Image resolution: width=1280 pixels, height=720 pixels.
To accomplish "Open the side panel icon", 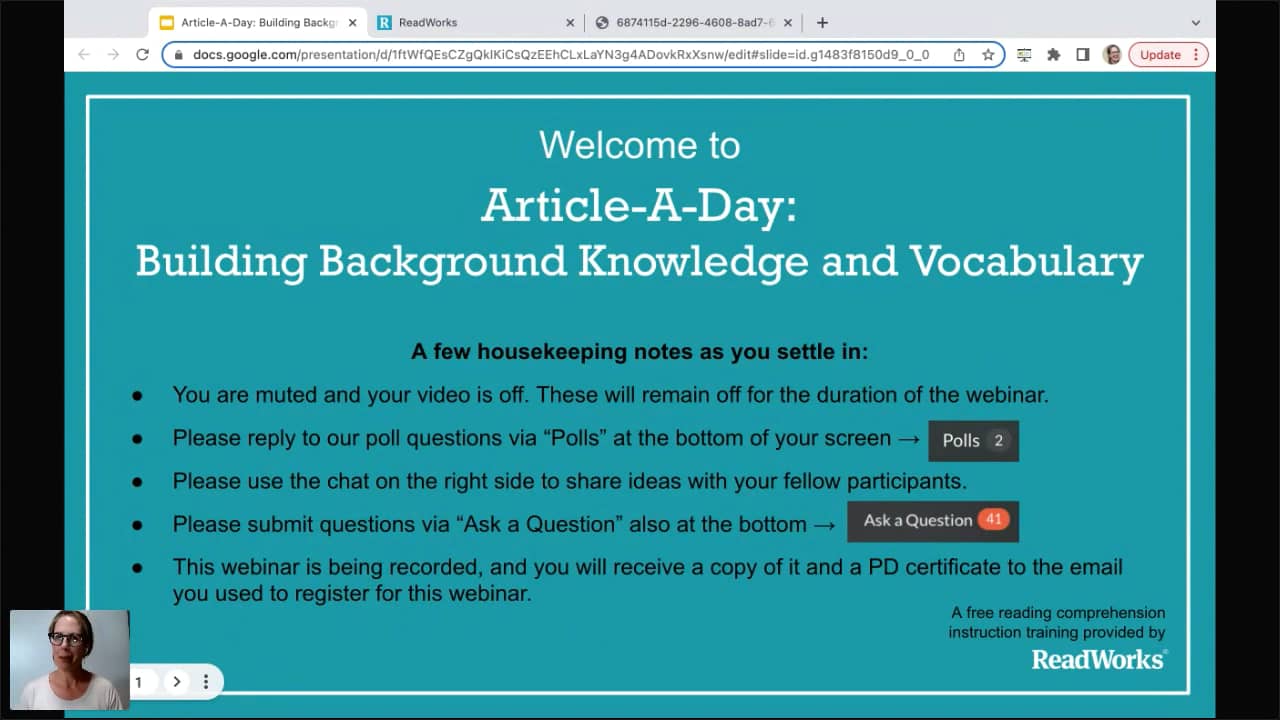I will tap(1082, 55).
